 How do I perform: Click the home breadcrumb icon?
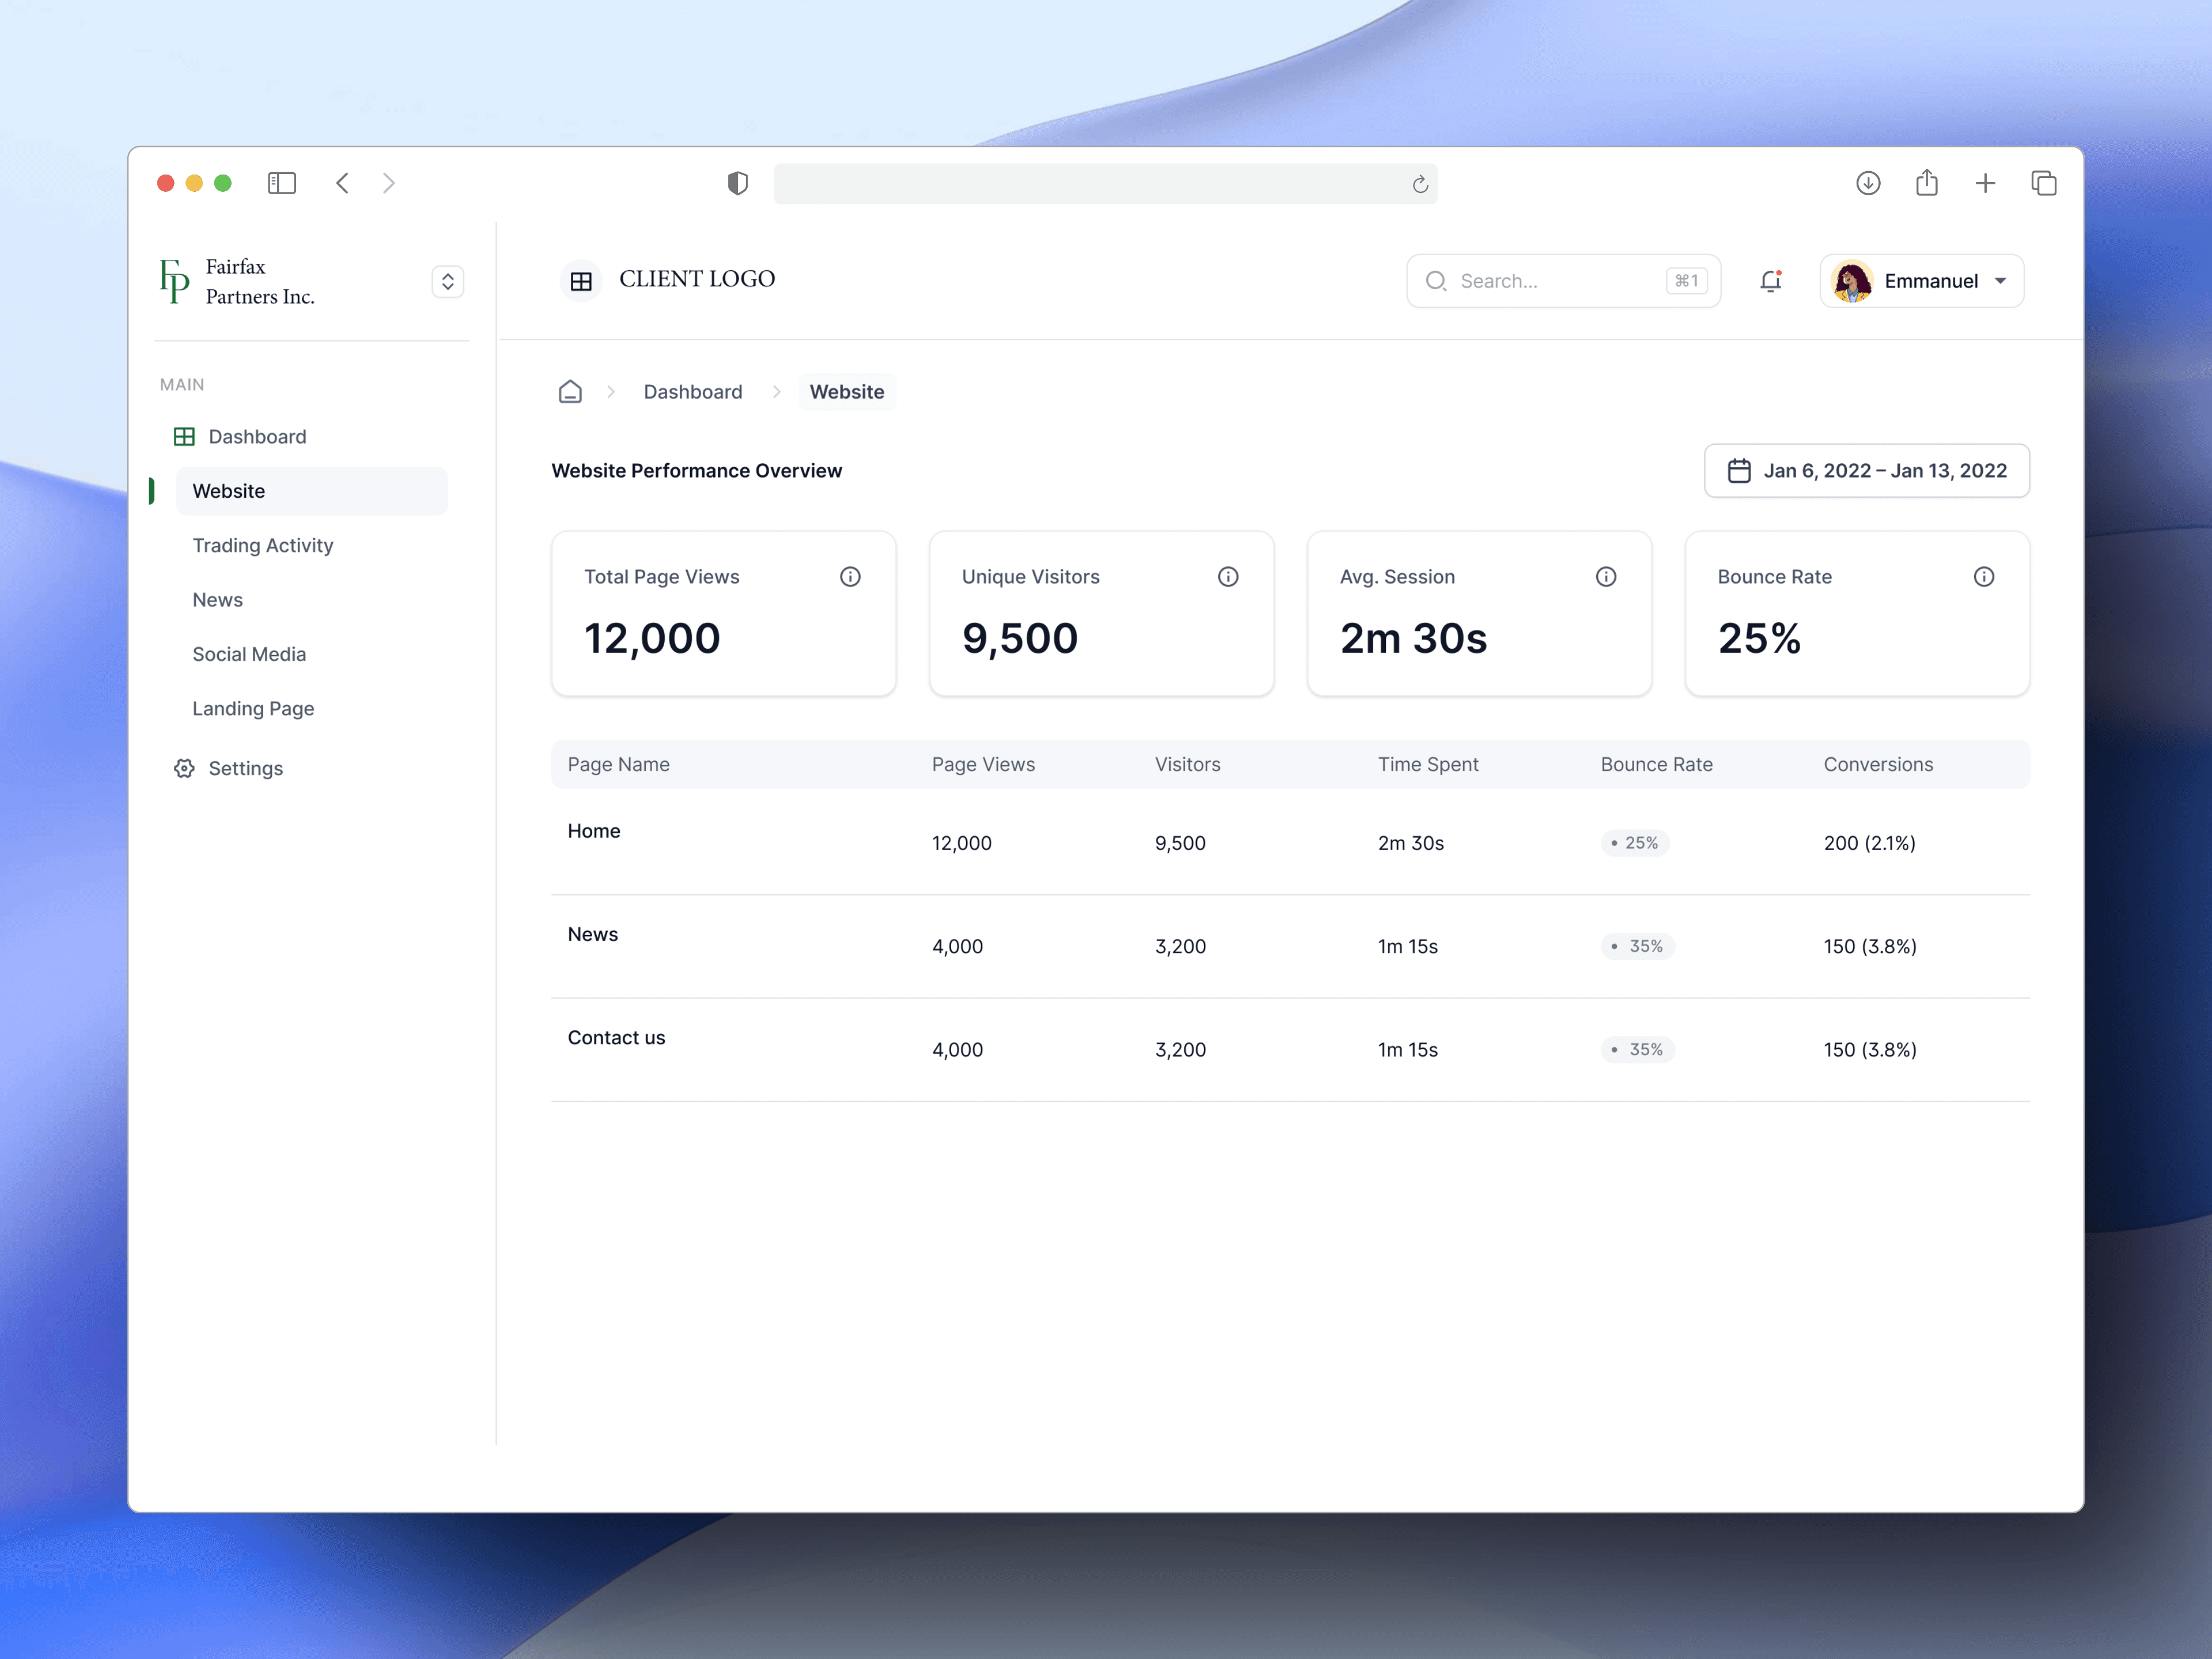click(x=570, y=392)
